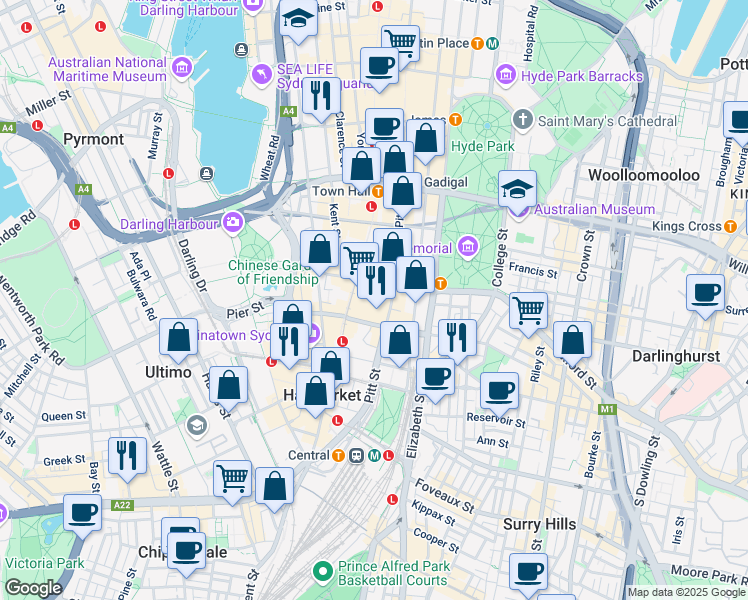This screenshot has height=600, width=748.
Task: Select the shopping cart marker near Riley St
Action: 528,311
